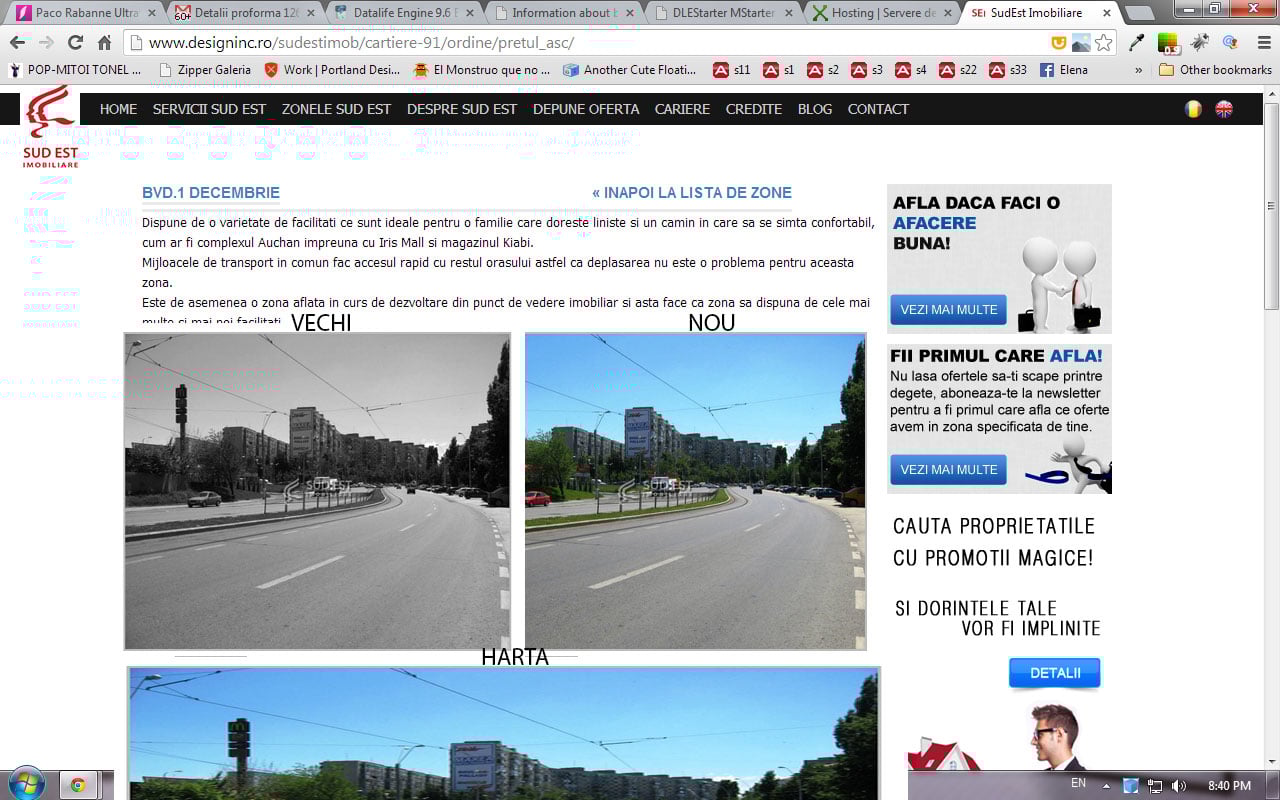
Task: Open the s1 bookmark
Action: pyautogui.click(x=778, y=70)
